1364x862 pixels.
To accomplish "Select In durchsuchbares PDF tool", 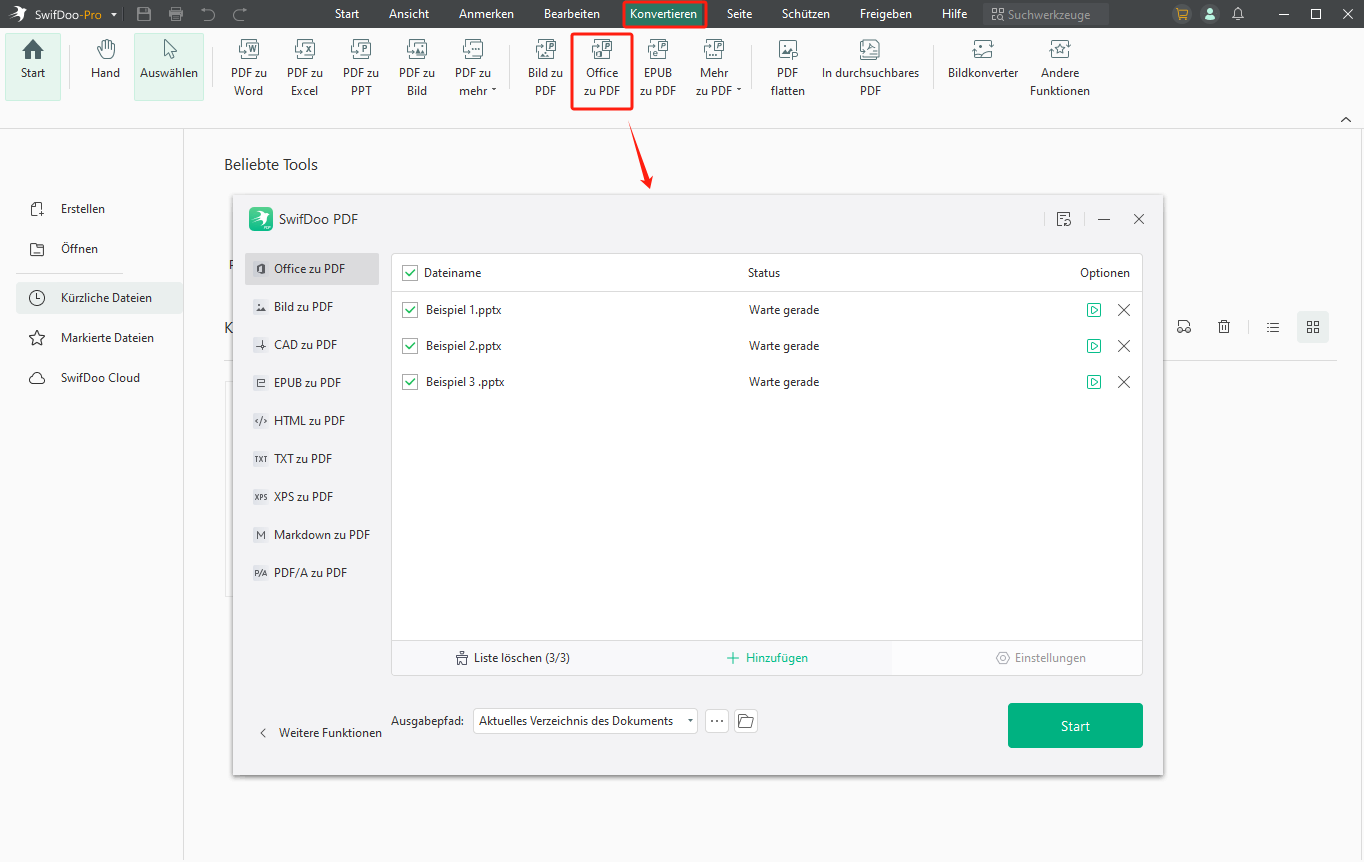I will pos(870,68).
